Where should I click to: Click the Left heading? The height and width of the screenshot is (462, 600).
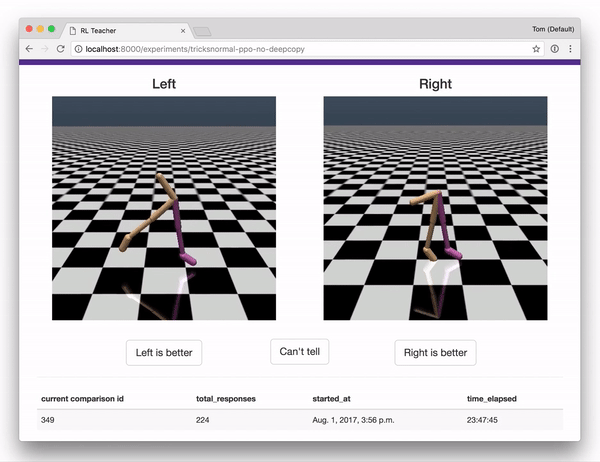pyautogui.click(x=164, y=84)
